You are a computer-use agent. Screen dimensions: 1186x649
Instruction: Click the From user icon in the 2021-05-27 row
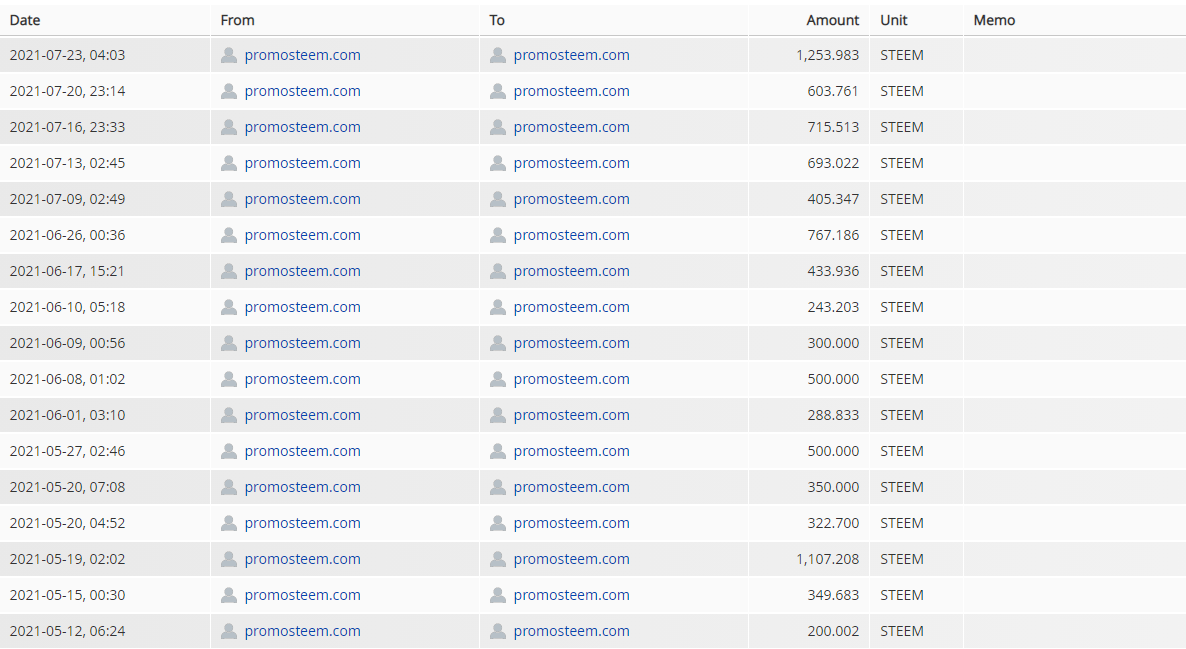(228, 452)
